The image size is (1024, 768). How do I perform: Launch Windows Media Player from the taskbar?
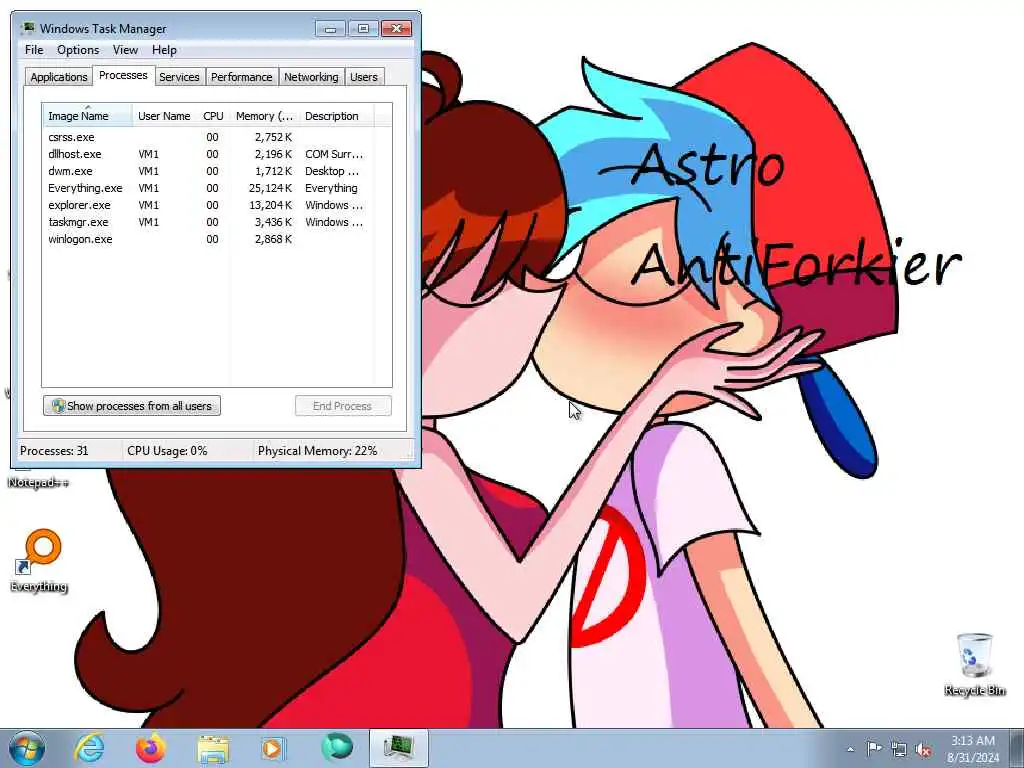[x=273, y=748]
